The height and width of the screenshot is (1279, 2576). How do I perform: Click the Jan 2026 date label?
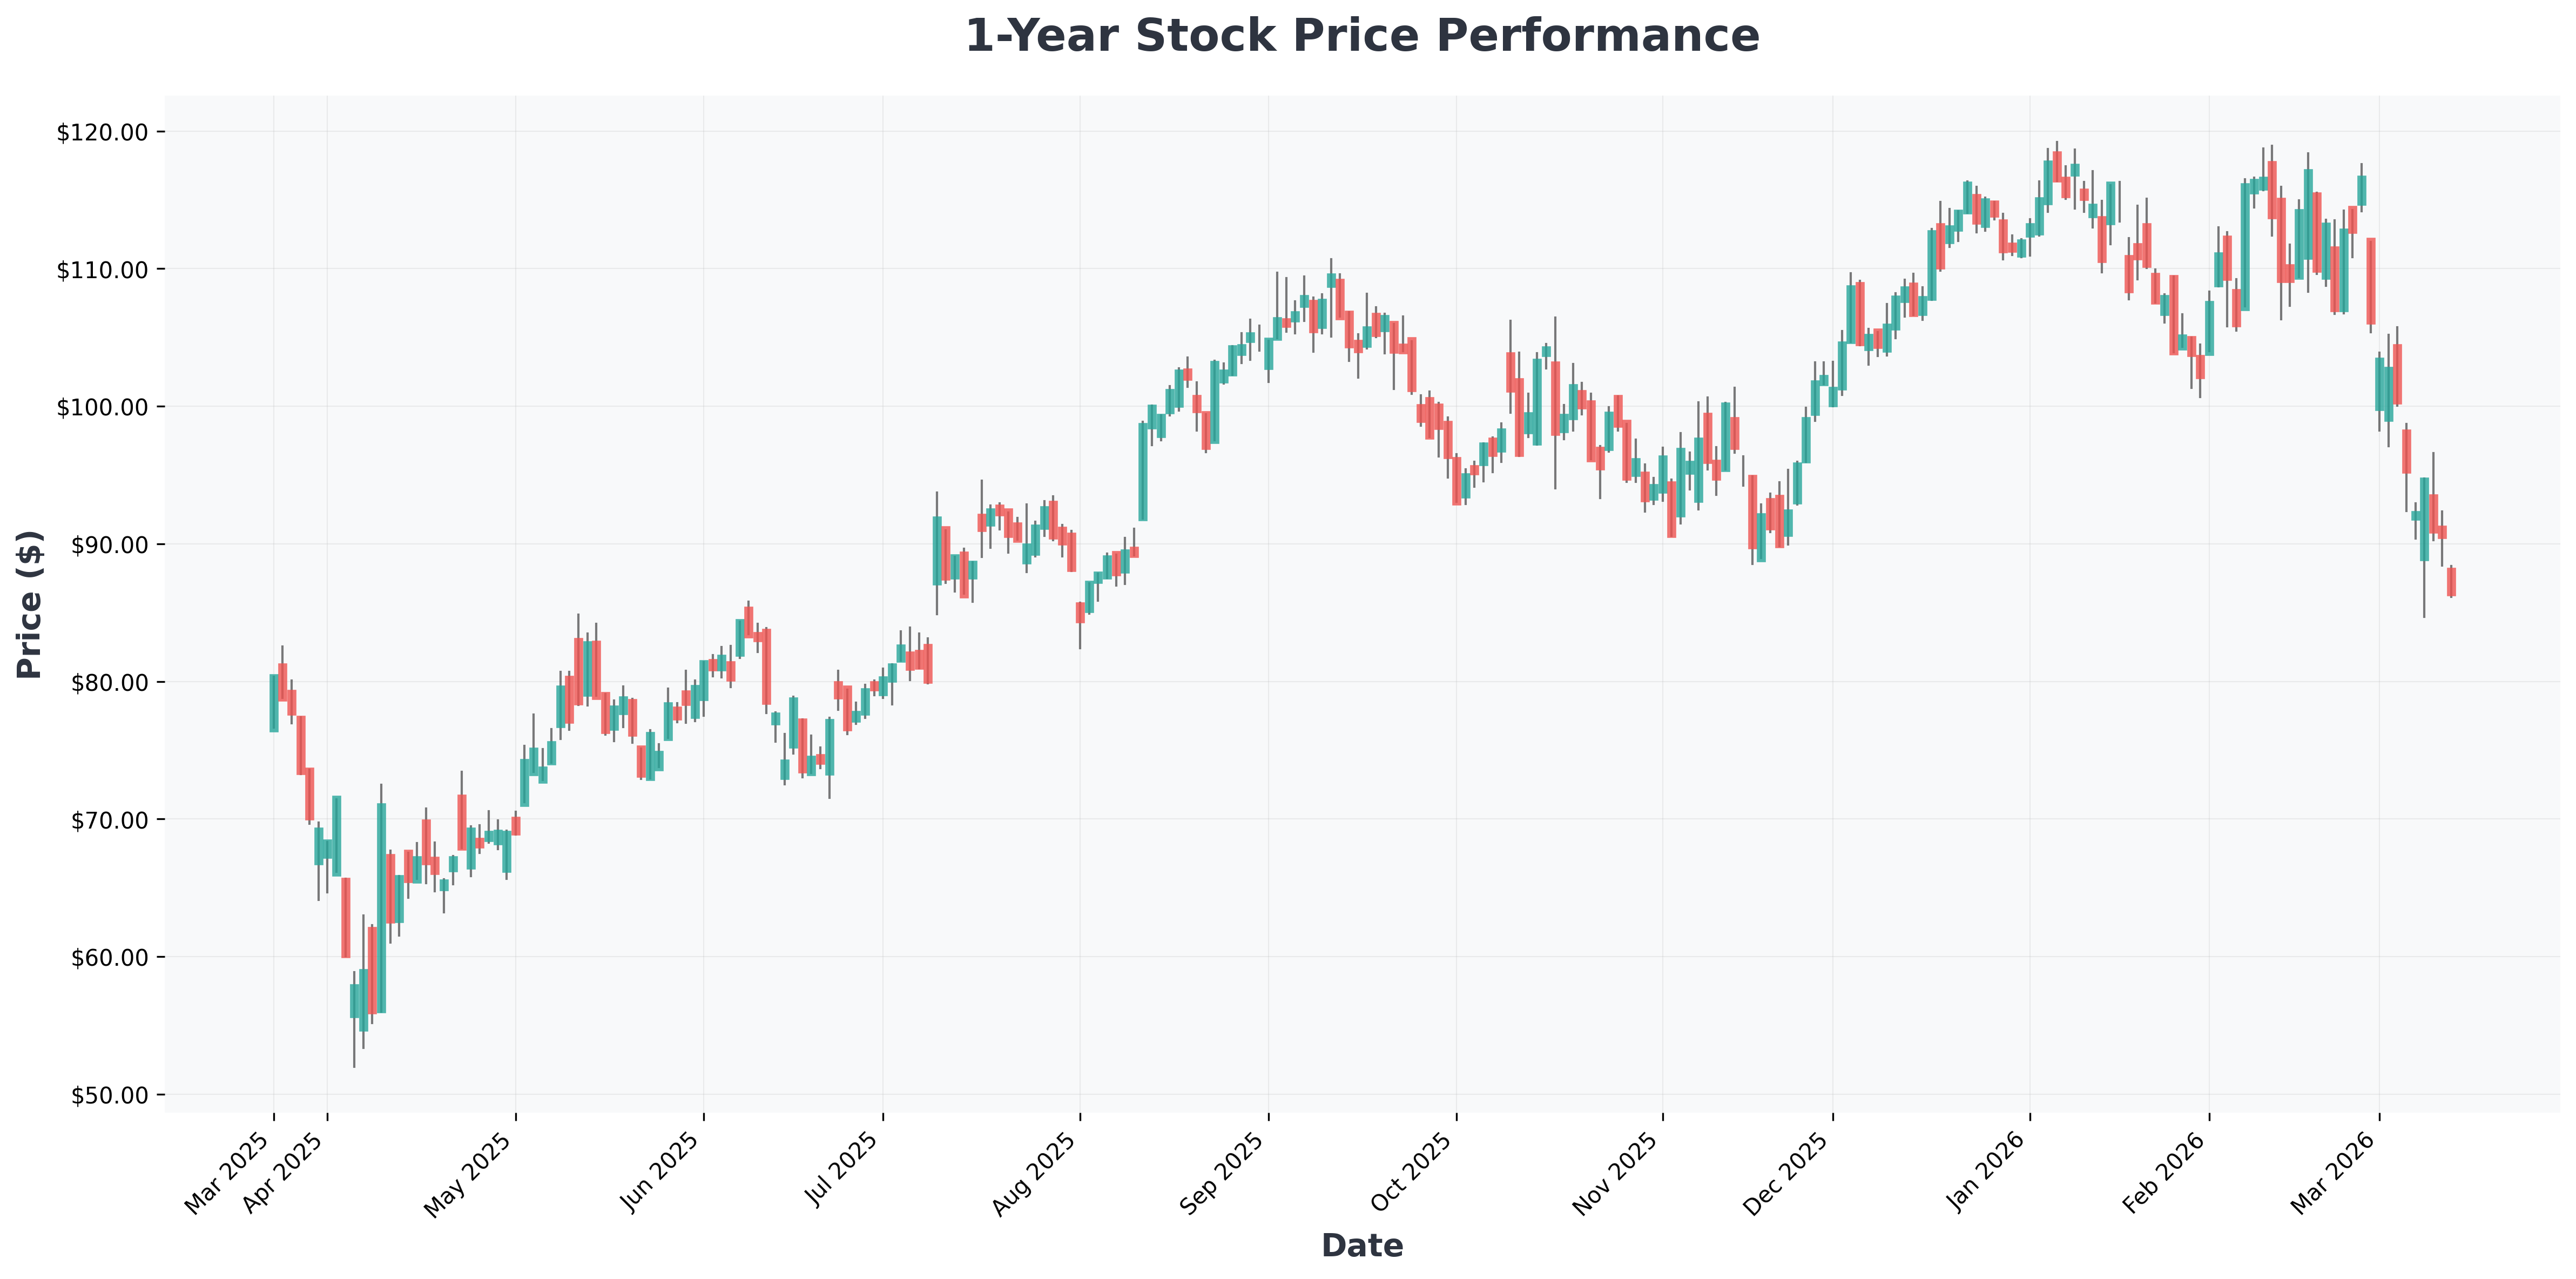1986,1172
